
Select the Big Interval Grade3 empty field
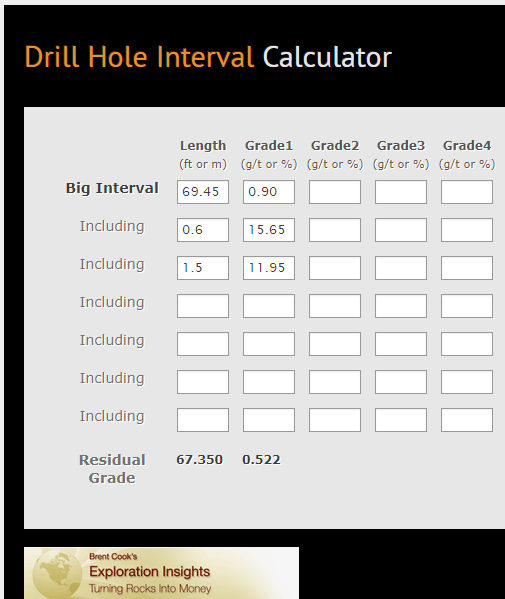pyautogui.click(x=401, y=192)
